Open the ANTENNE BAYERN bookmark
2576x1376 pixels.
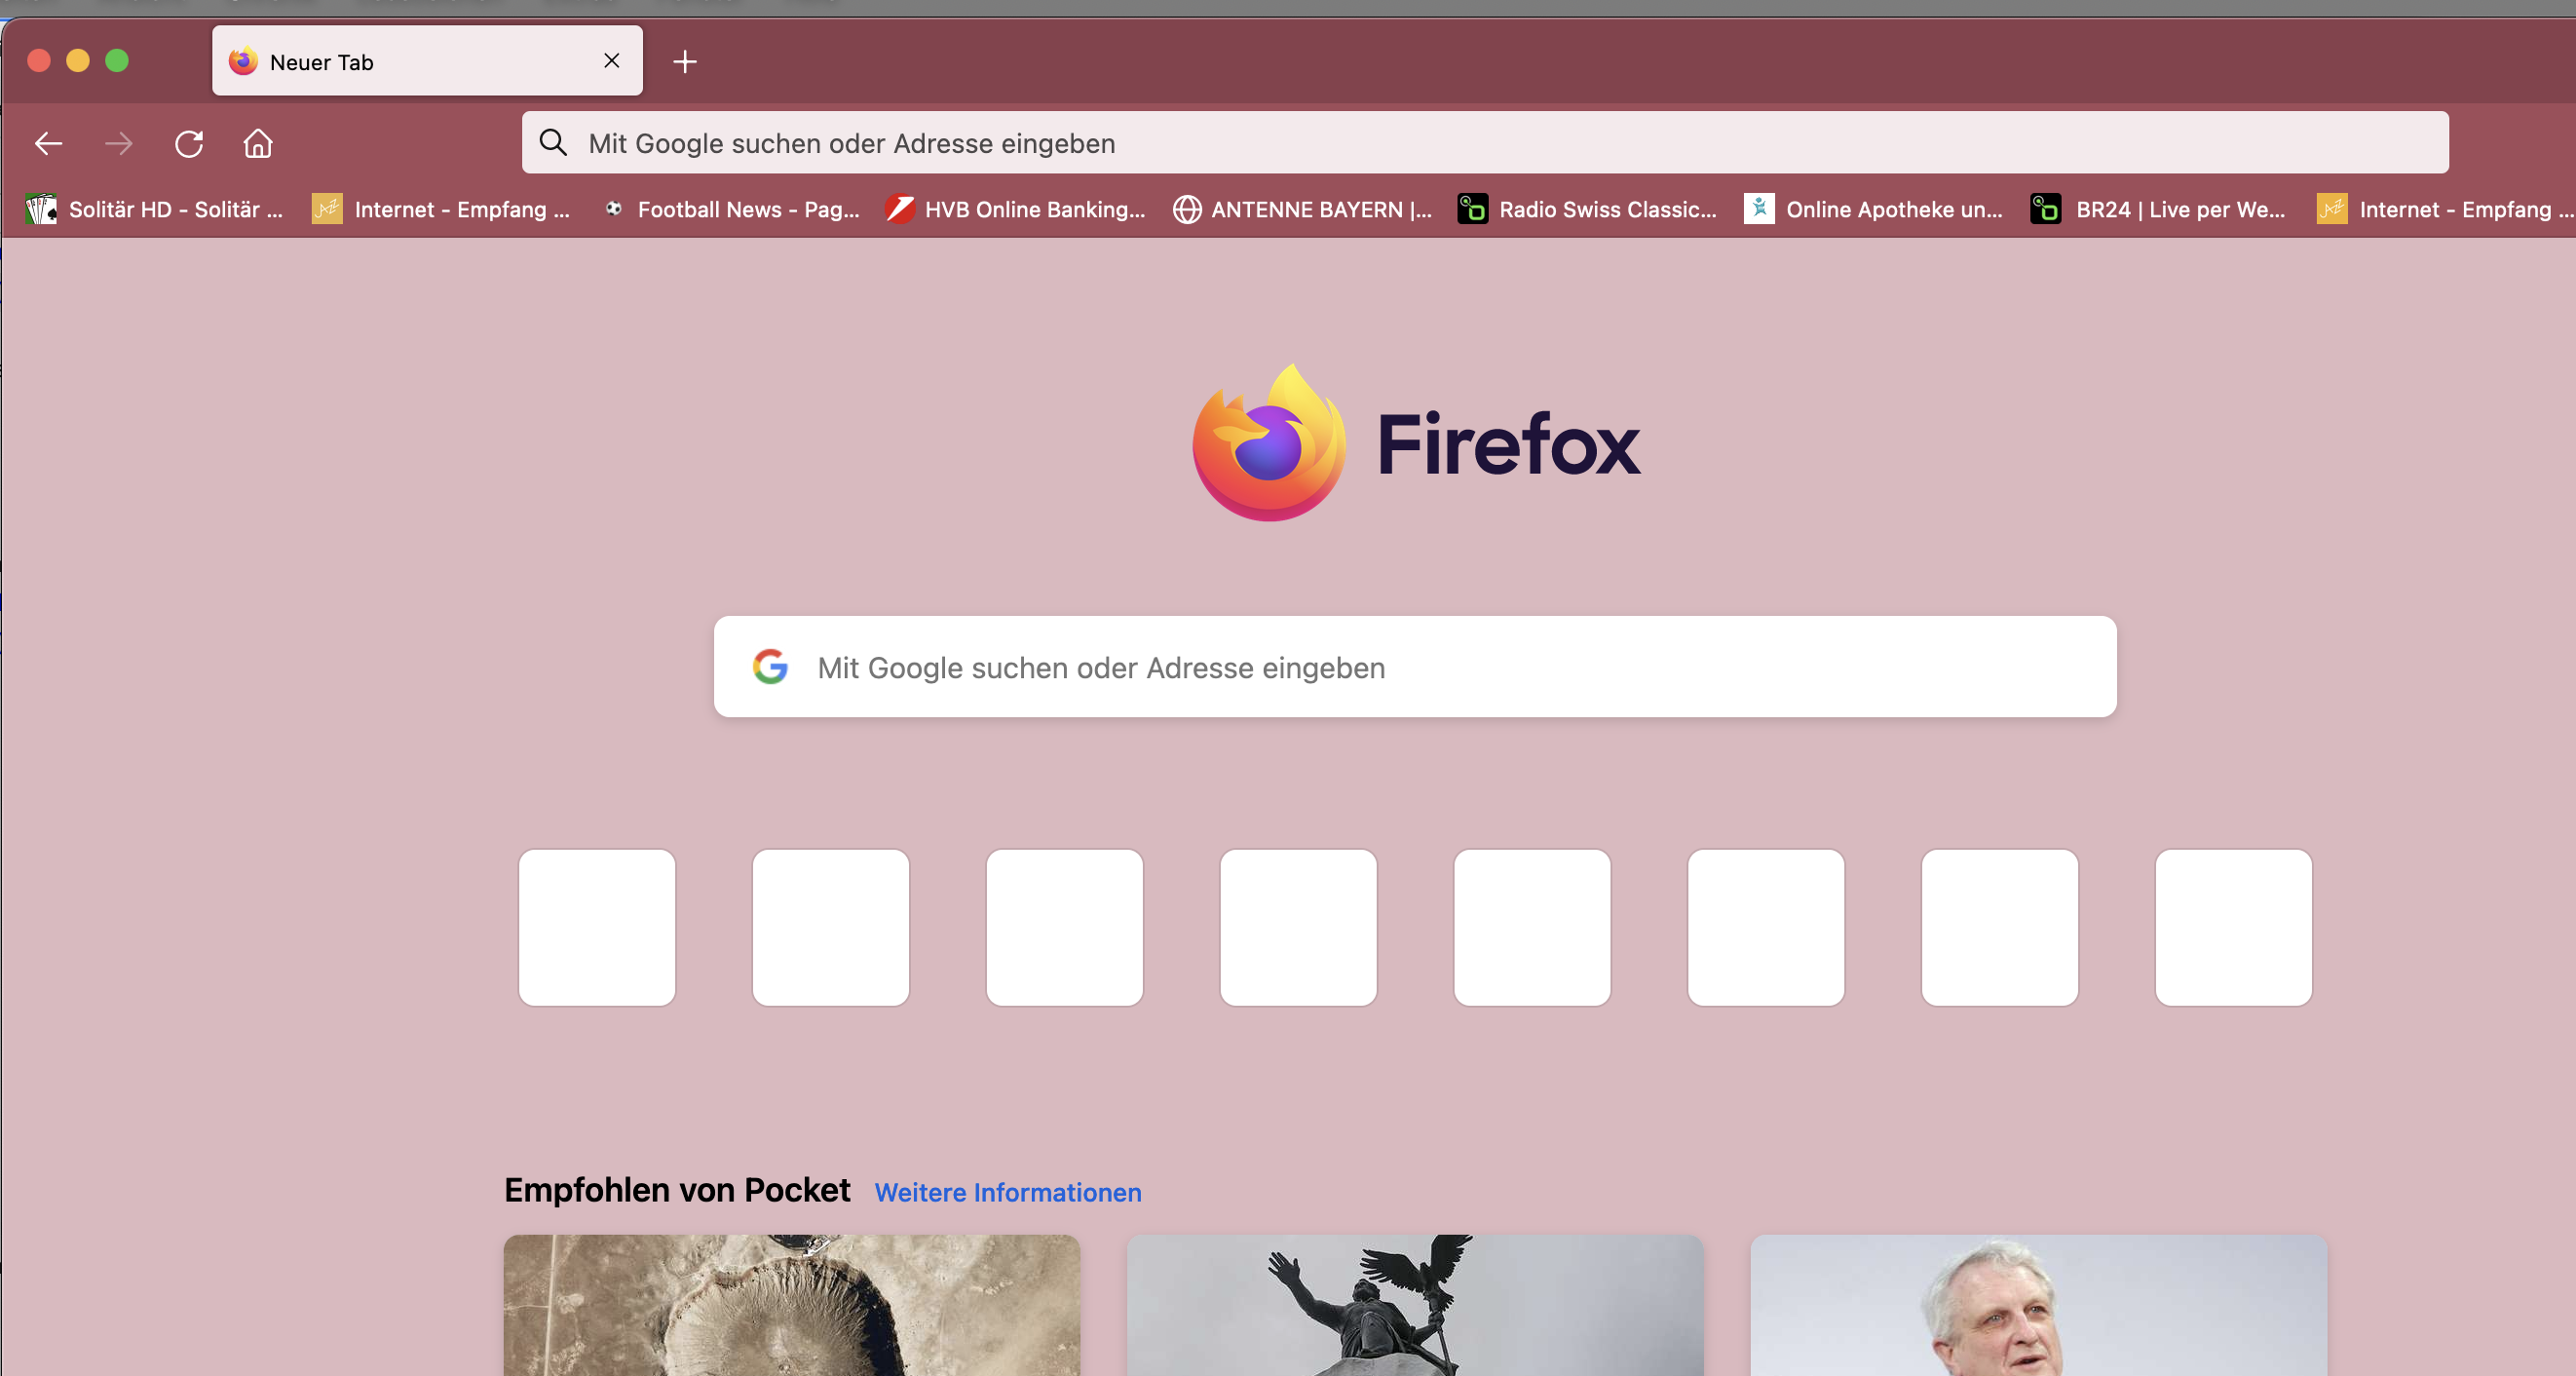click(x=1303, y=210)
